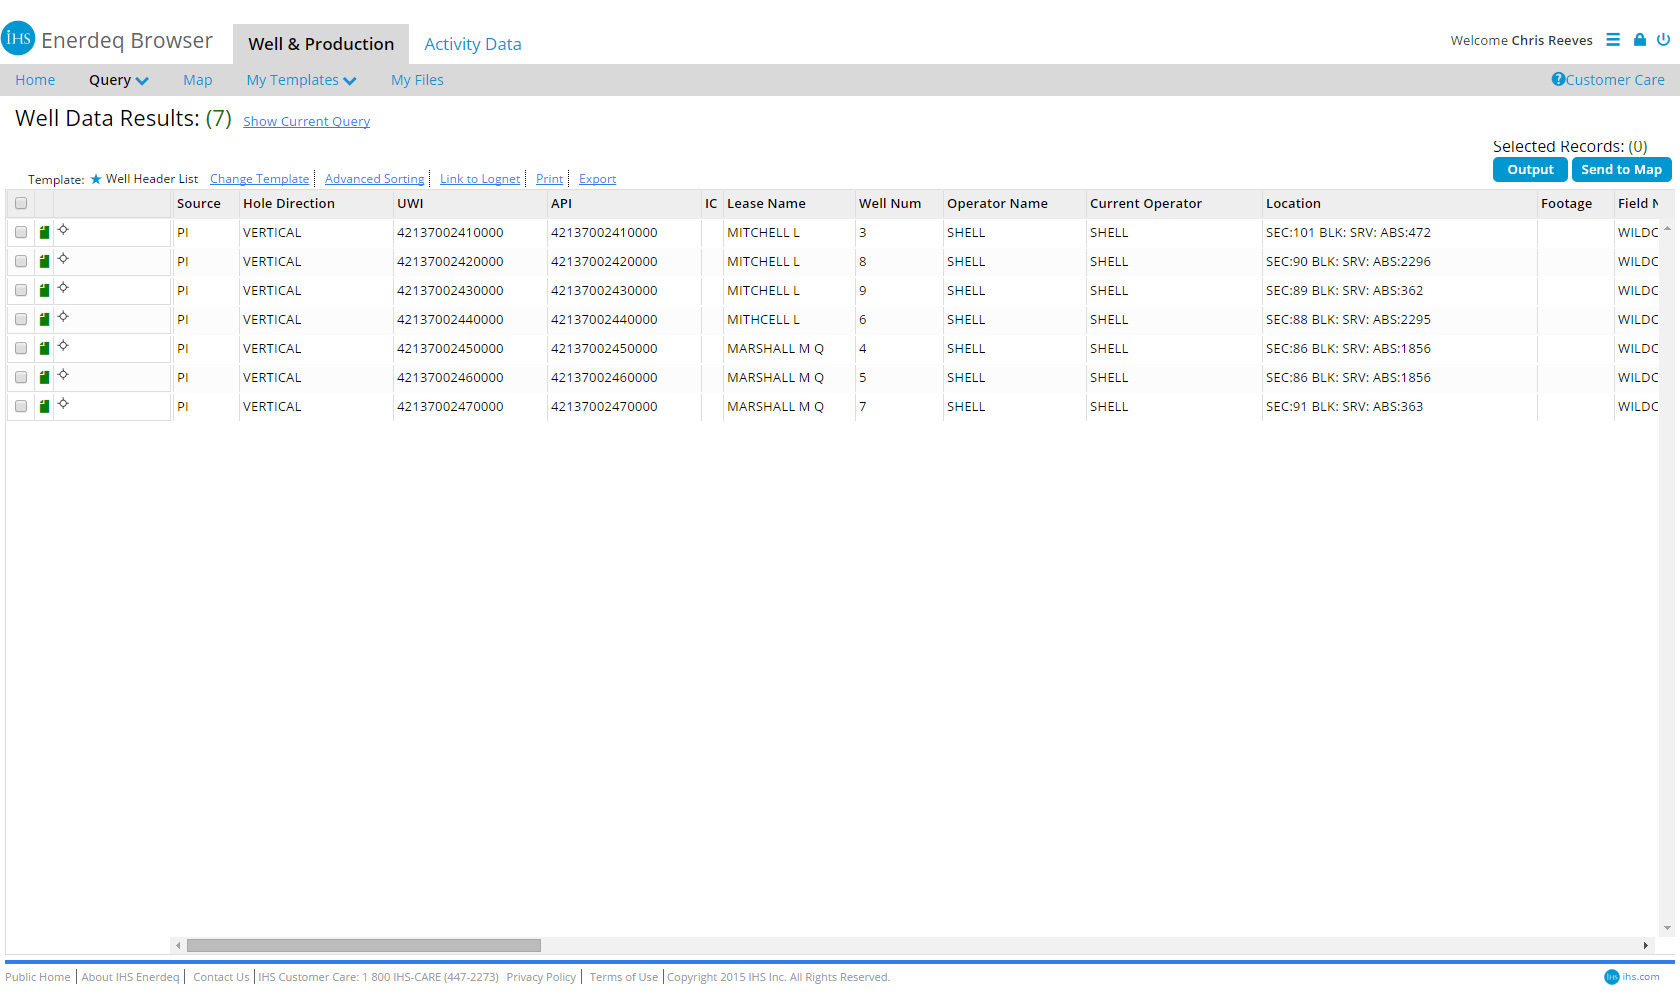
Task: Open Public Home footer link
Action: coord(38,977)
